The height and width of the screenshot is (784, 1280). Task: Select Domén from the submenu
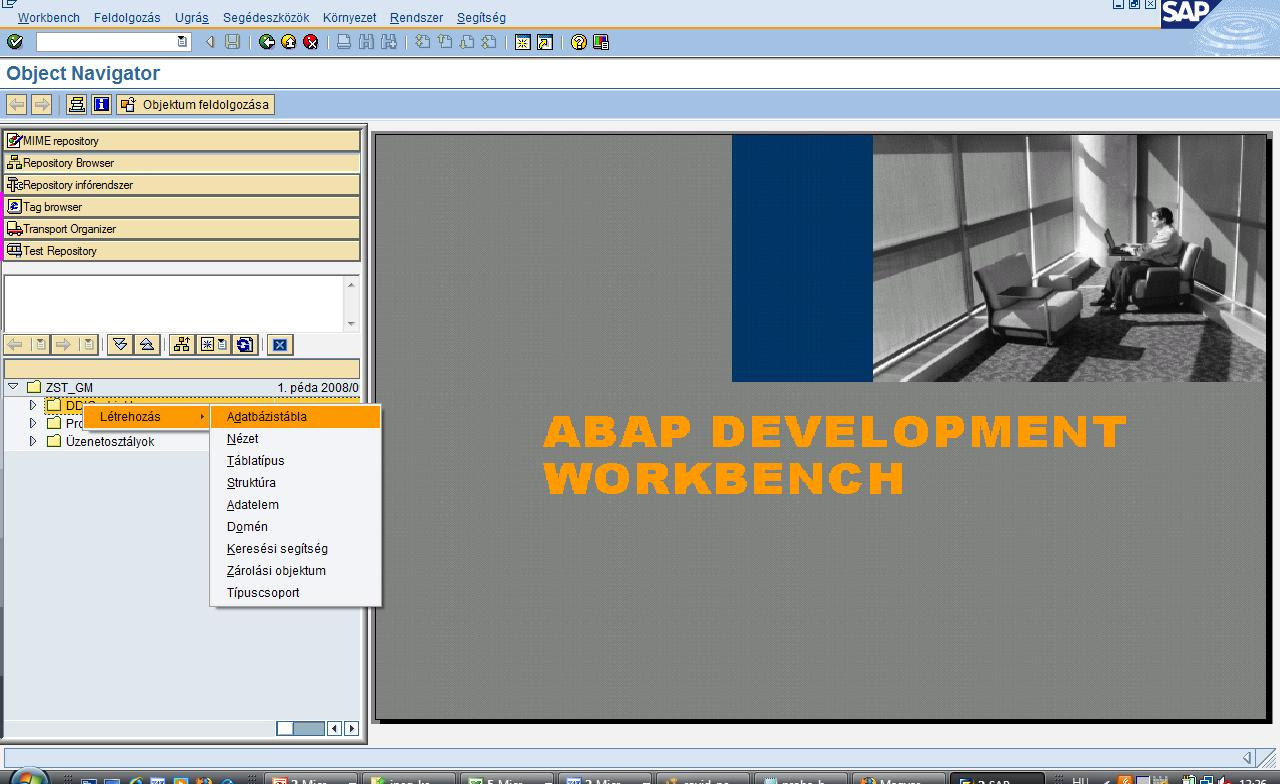pos(295,527)
